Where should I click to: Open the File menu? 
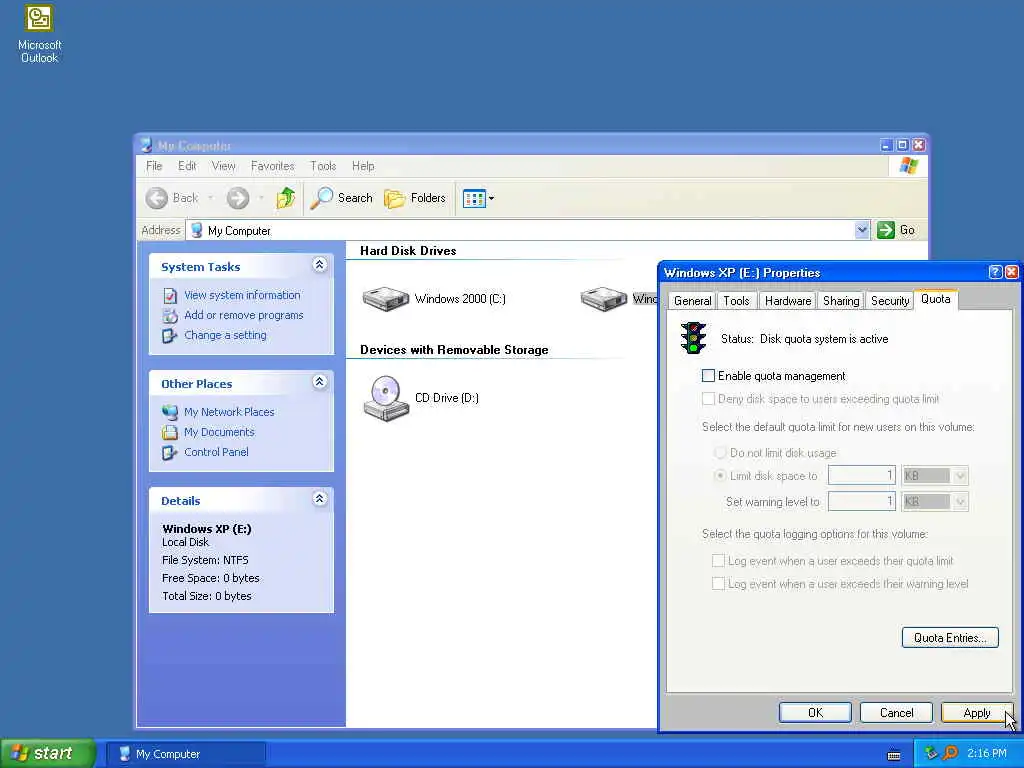coord(154,166)
